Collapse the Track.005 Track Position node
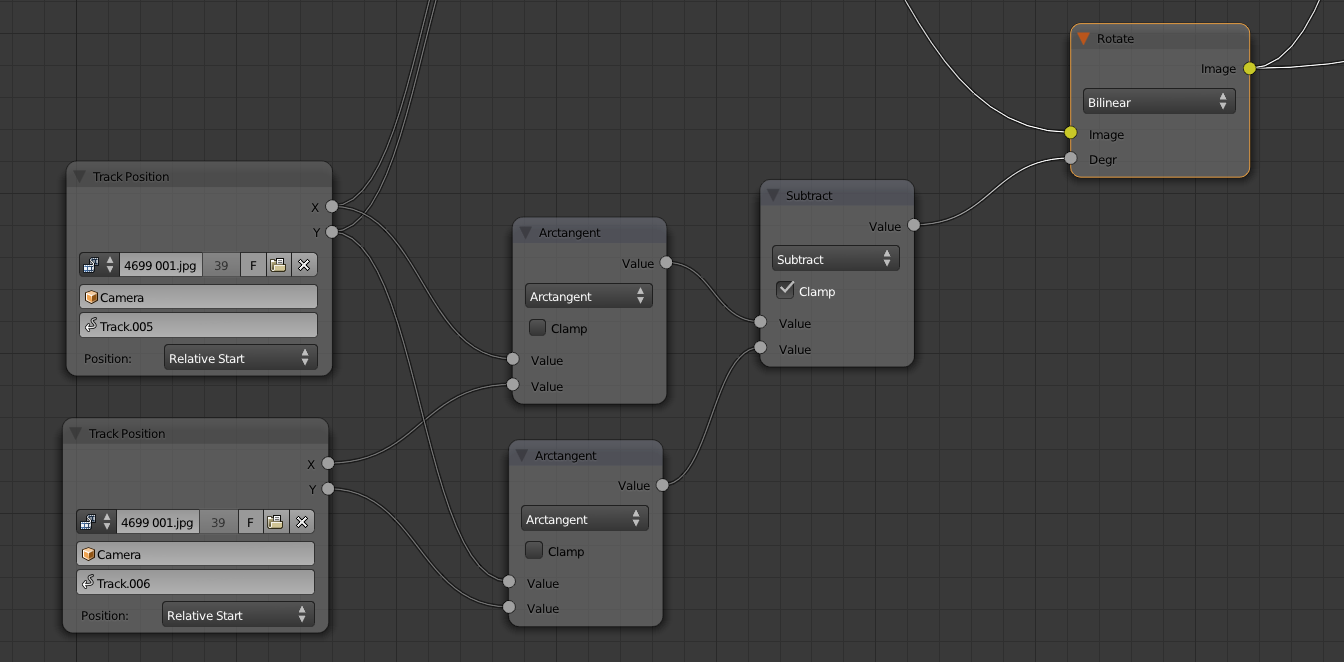 (80, 176)
